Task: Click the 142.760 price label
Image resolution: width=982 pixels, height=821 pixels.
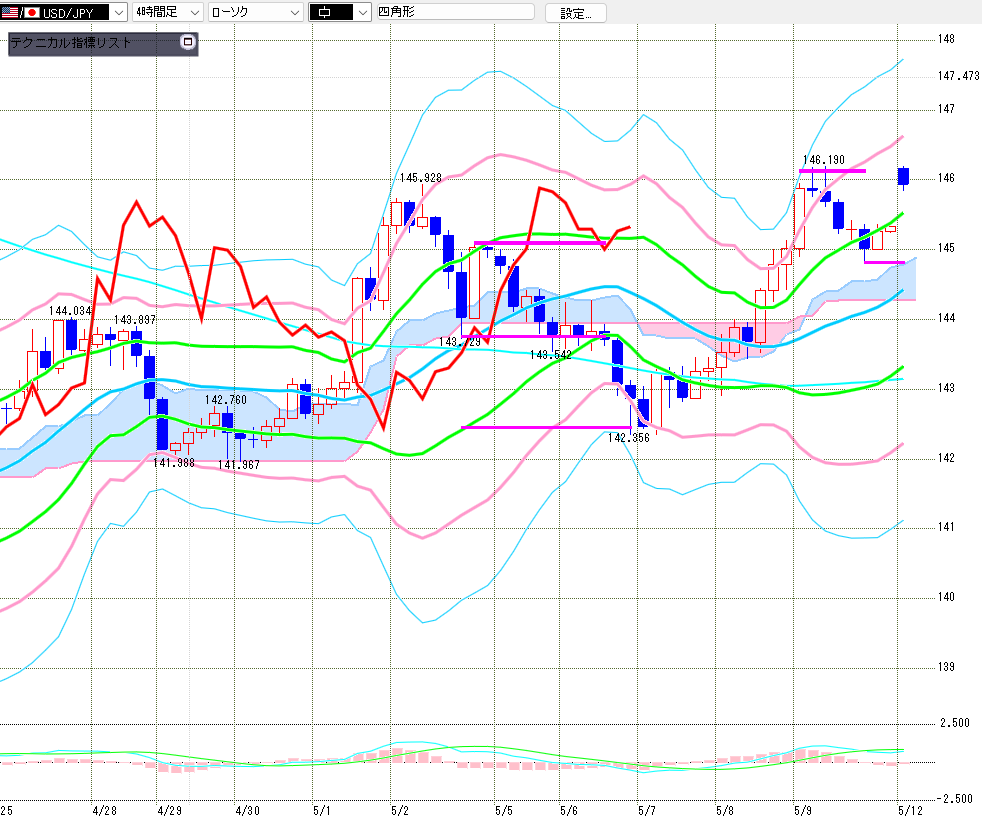Action: click(225, 400)
